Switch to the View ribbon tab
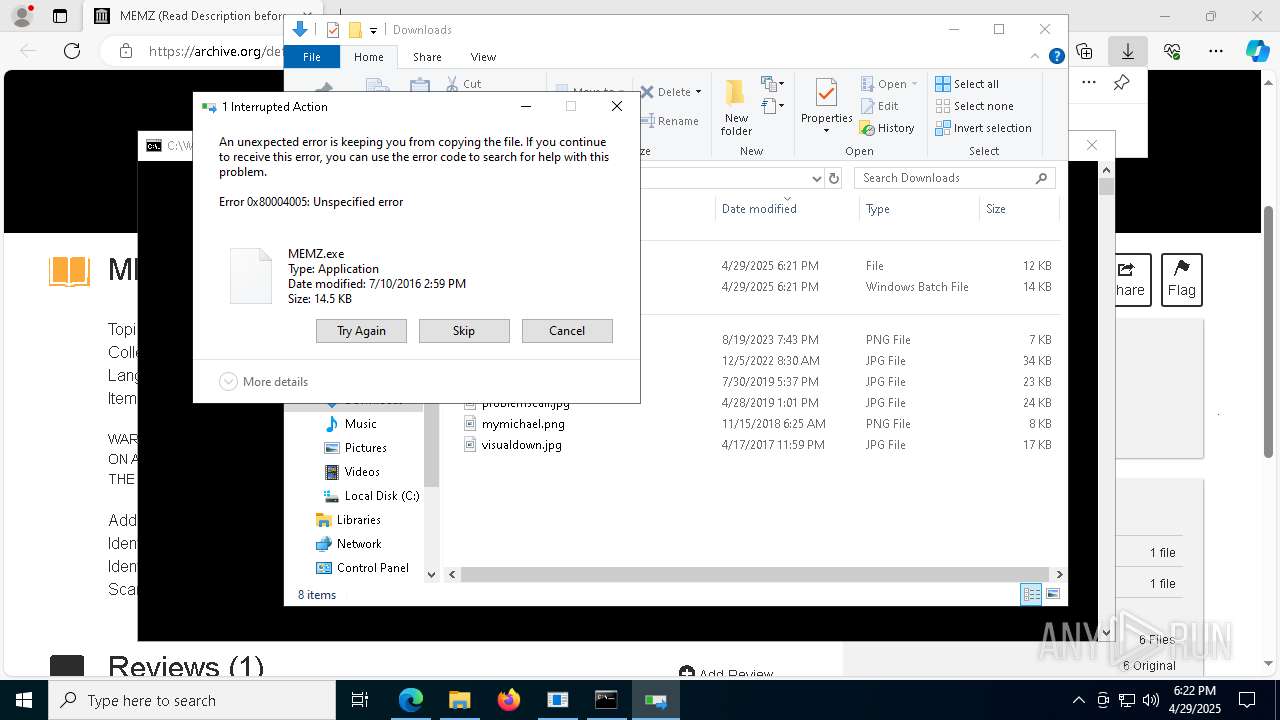1280x720 pixels. pyautogui.click(x=483, y=57)
